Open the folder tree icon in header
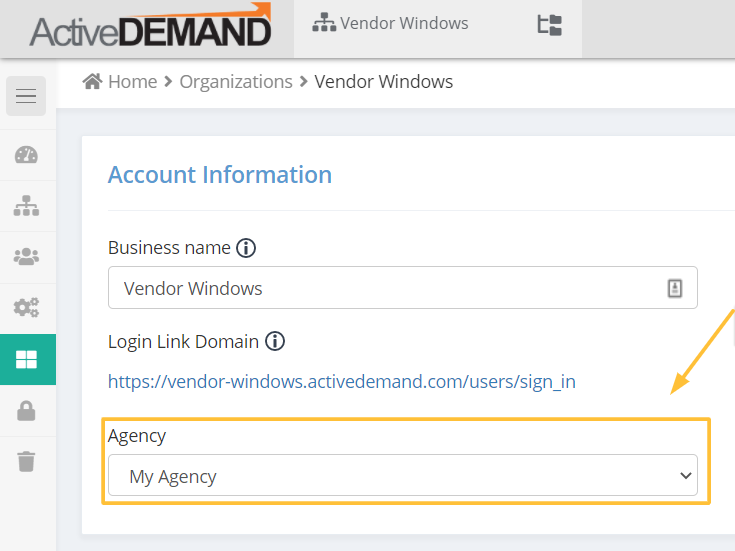The width and height of the screenshot is (735, 551). (549, 25)
